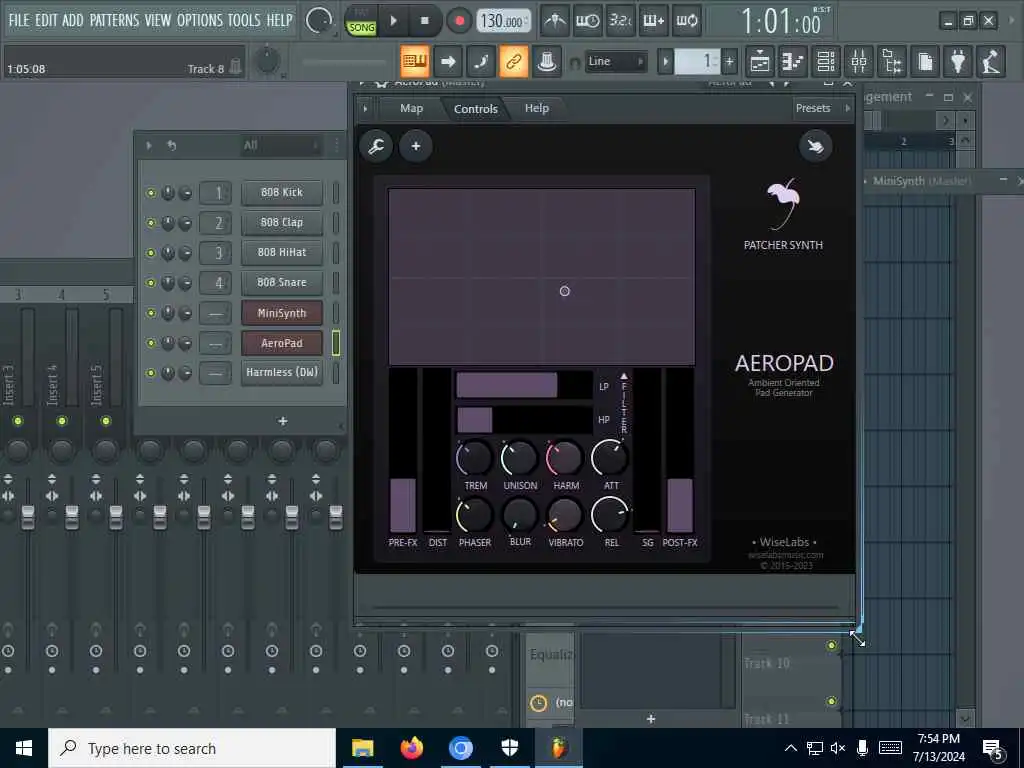Open the Channel rack view icon

coord(826,61)
